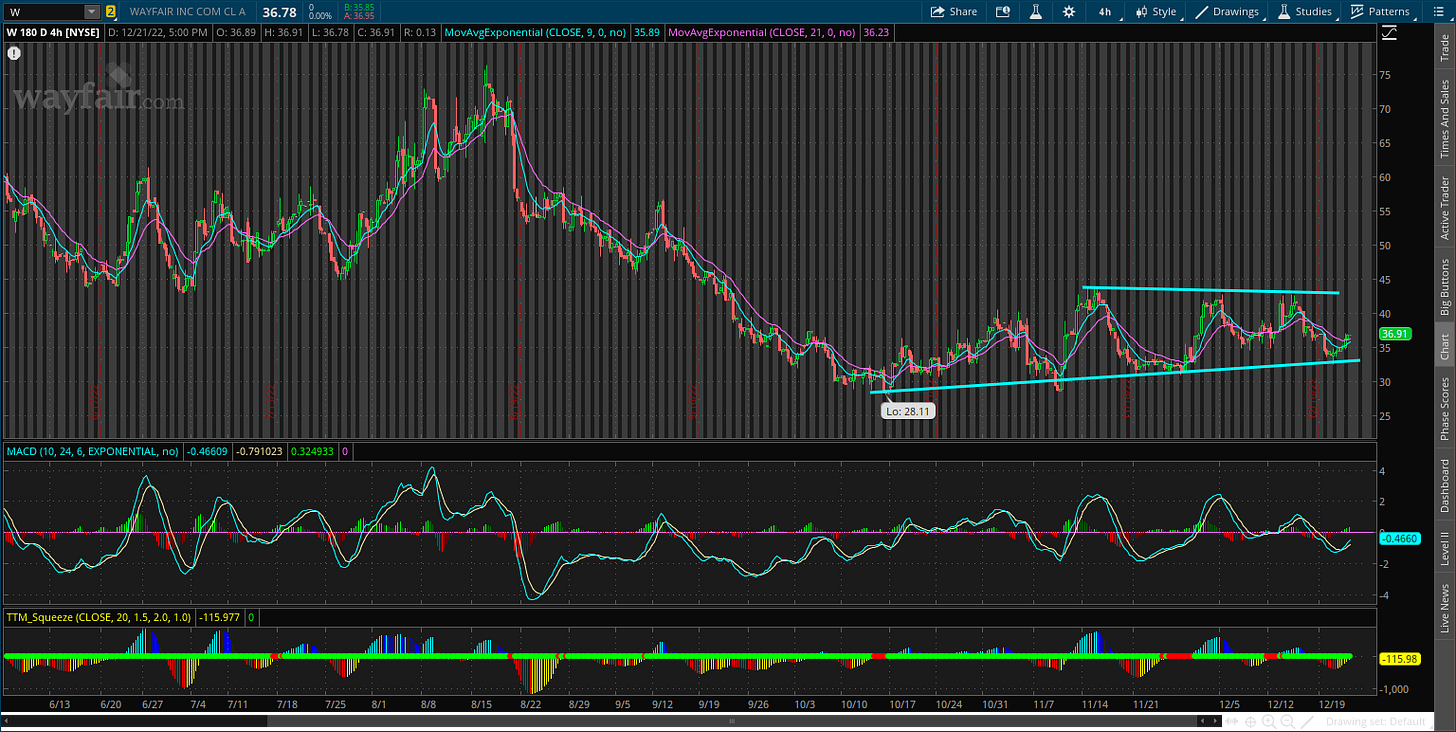The width and height of the screenshot is (1456, 732).
Task: Select the crosshair pan tool icon
Action: click(1251, 721)
